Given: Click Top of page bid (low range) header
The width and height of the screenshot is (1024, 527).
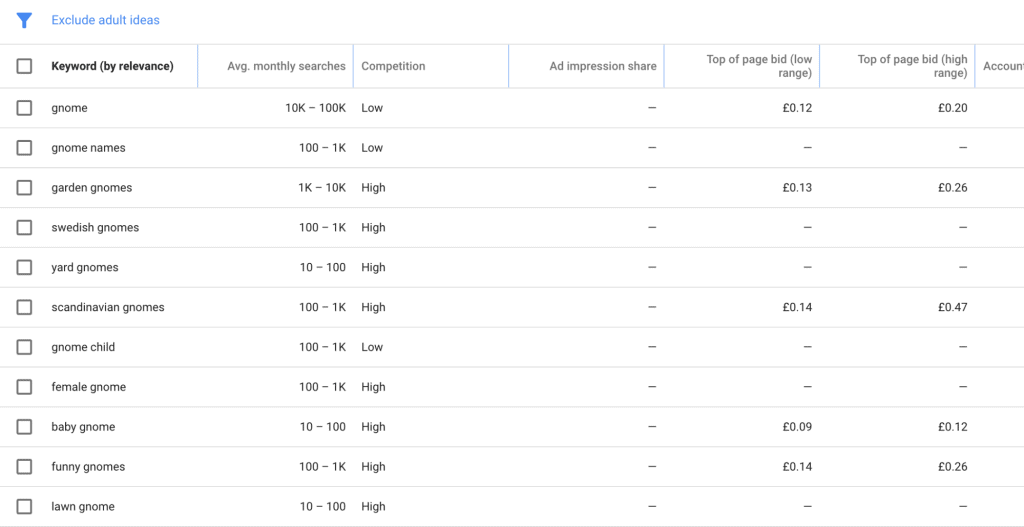Looking at the screenshot, I should (758, 66).
